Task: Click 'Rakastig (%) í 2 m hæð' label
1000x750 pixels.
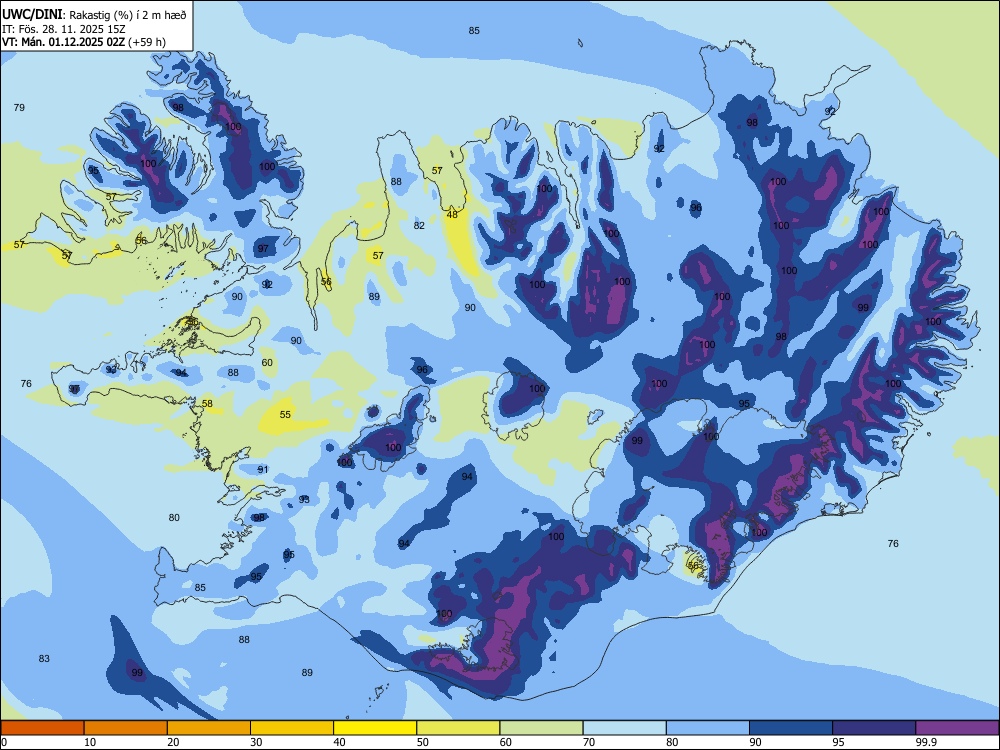Action: (128, 15)
